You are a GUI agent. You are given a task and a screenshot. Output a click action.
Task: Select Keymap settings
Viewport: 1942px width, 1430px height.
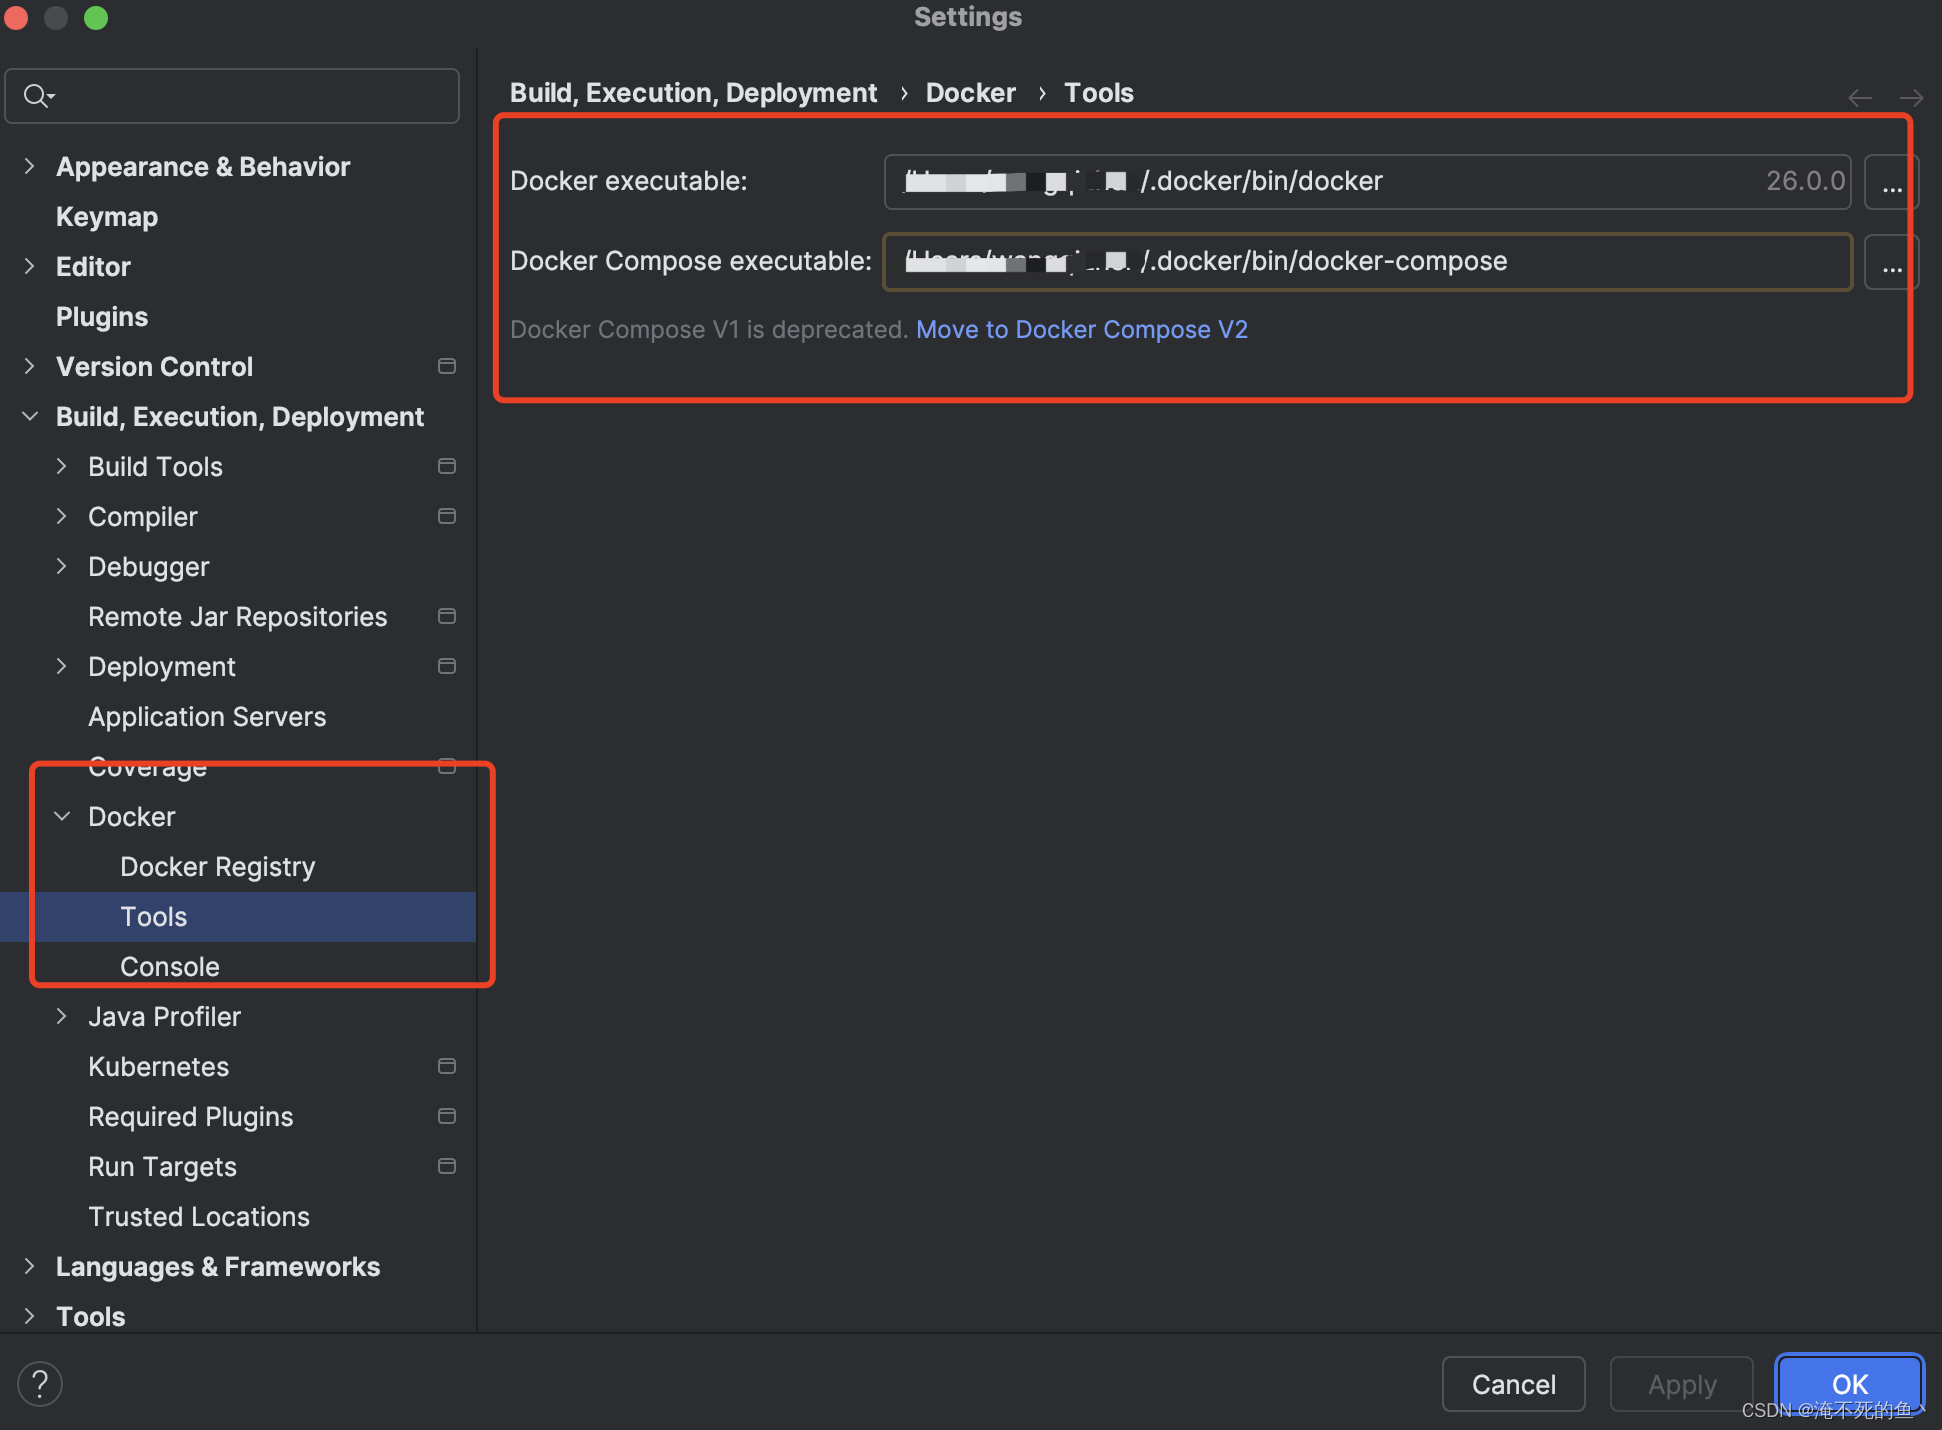point(107,216)
